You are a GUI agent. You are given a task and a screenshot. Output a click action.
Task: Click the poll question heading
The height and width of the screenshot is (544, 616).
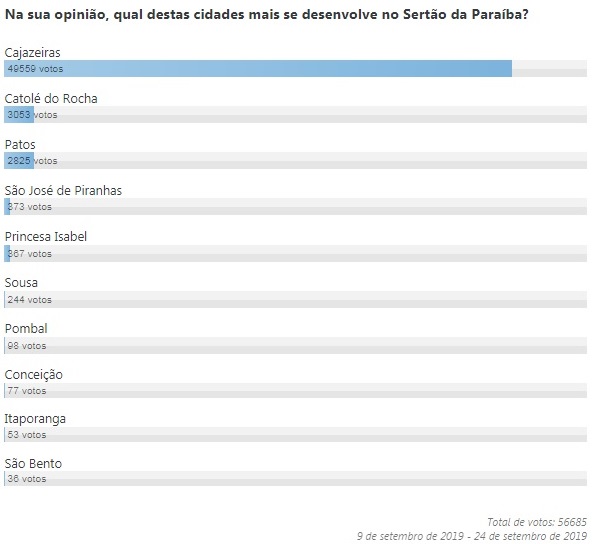(267, 18)
